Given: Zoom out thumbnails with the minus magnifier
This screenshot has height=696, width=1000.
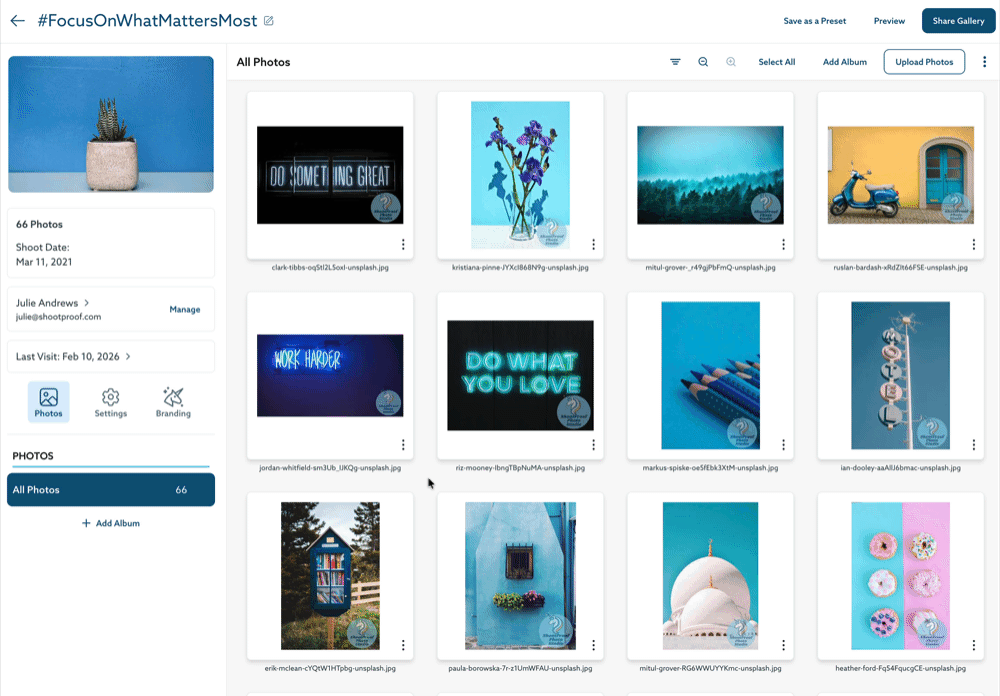Looking at the screenshot, I should click(x=703, y=62).
